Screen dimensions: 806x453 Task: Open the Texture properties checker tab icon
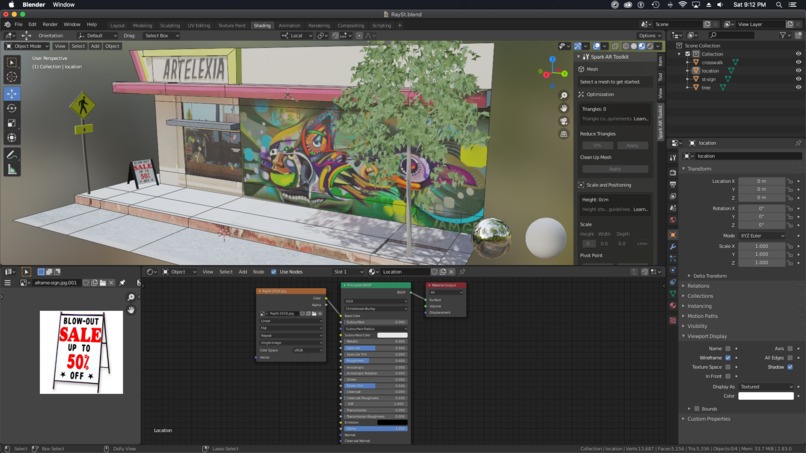[672, 320]
